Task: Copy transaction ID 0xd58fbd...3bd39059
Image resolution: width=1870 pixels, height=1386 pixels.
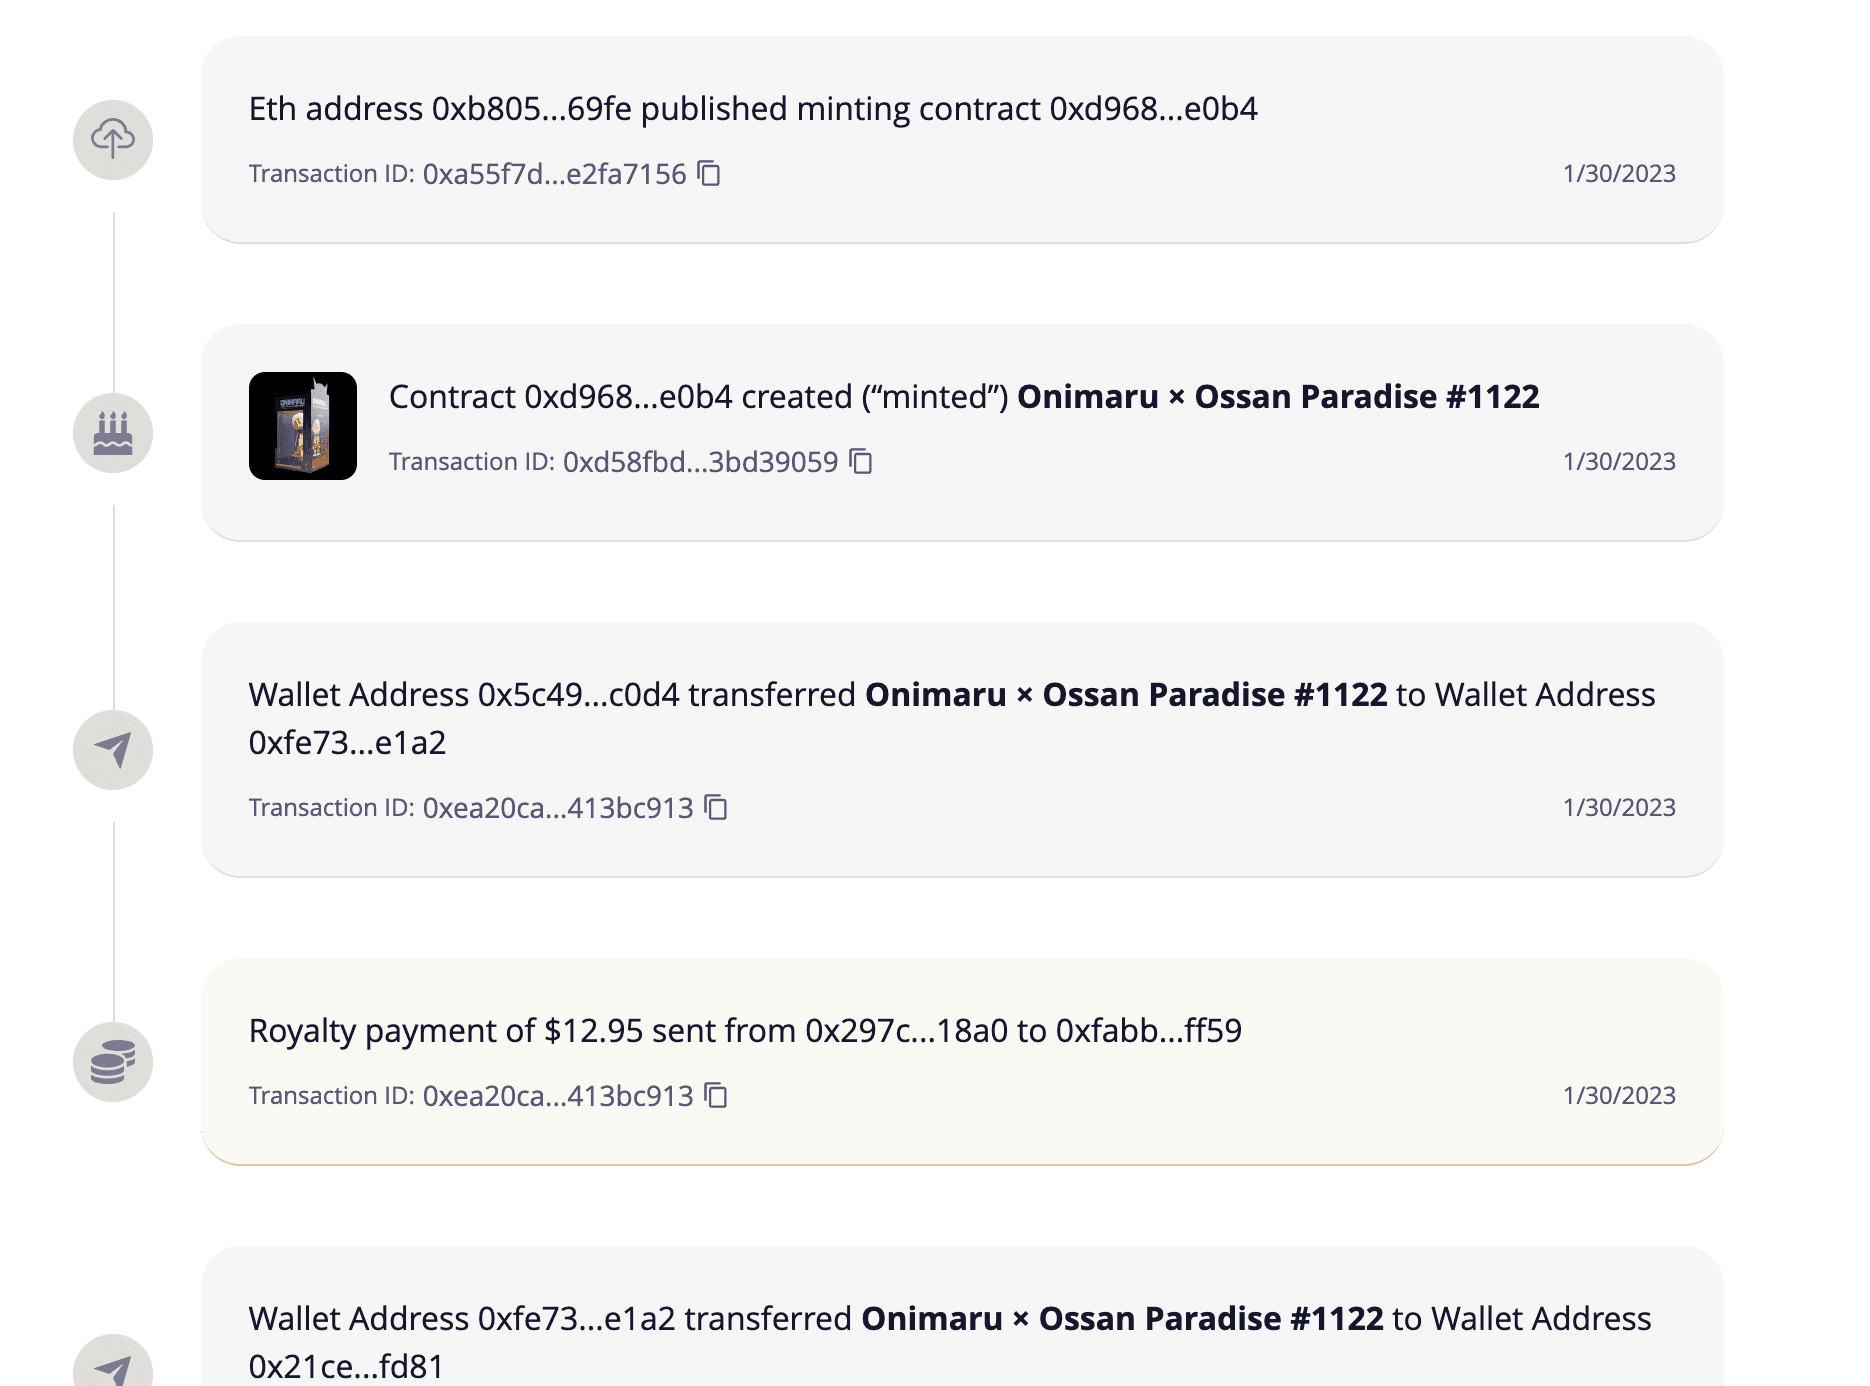Action: pos(861,461)
